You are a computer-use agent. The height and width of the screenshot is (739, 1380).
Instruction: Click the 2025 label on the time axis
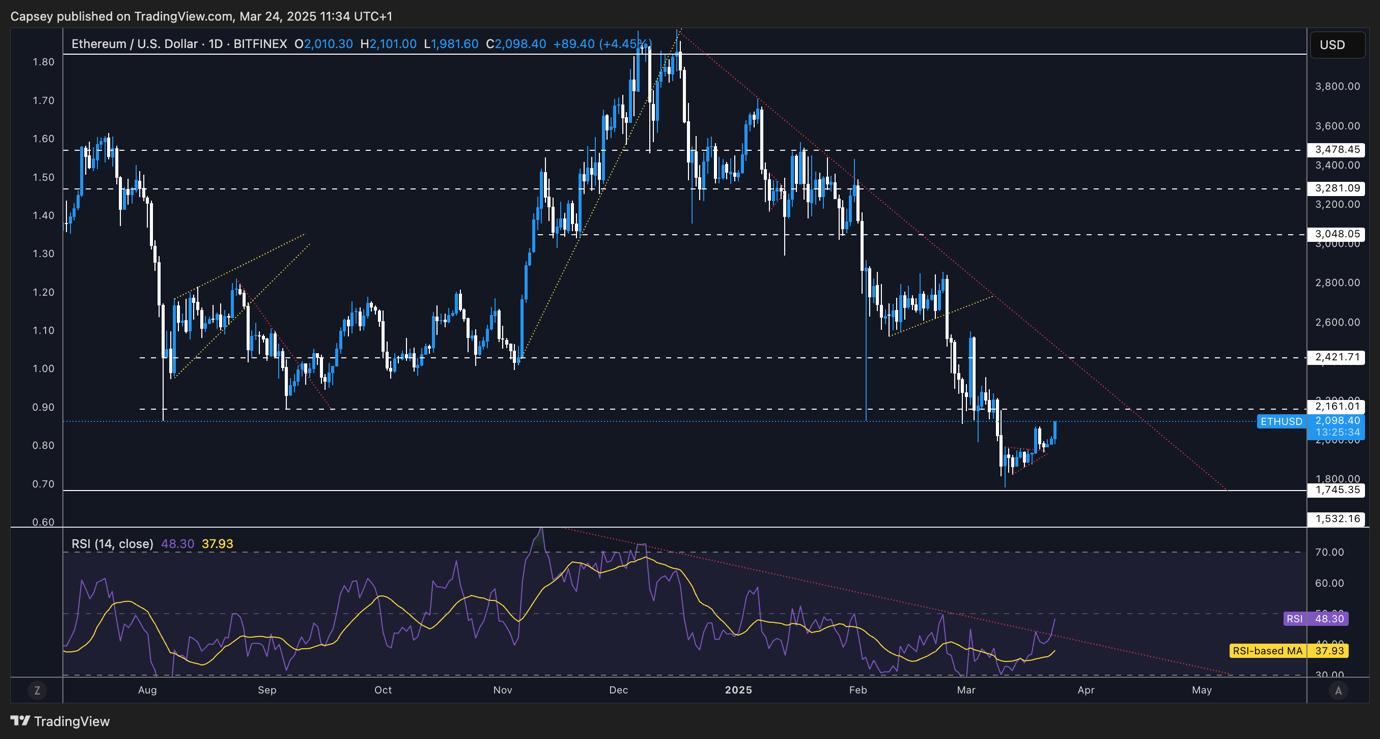(739, 690)
